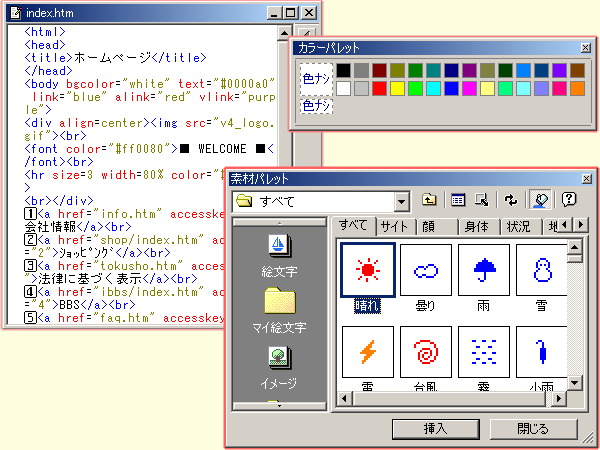
Task: Select the イメージ category icon
Action: (x=281, y=358)
